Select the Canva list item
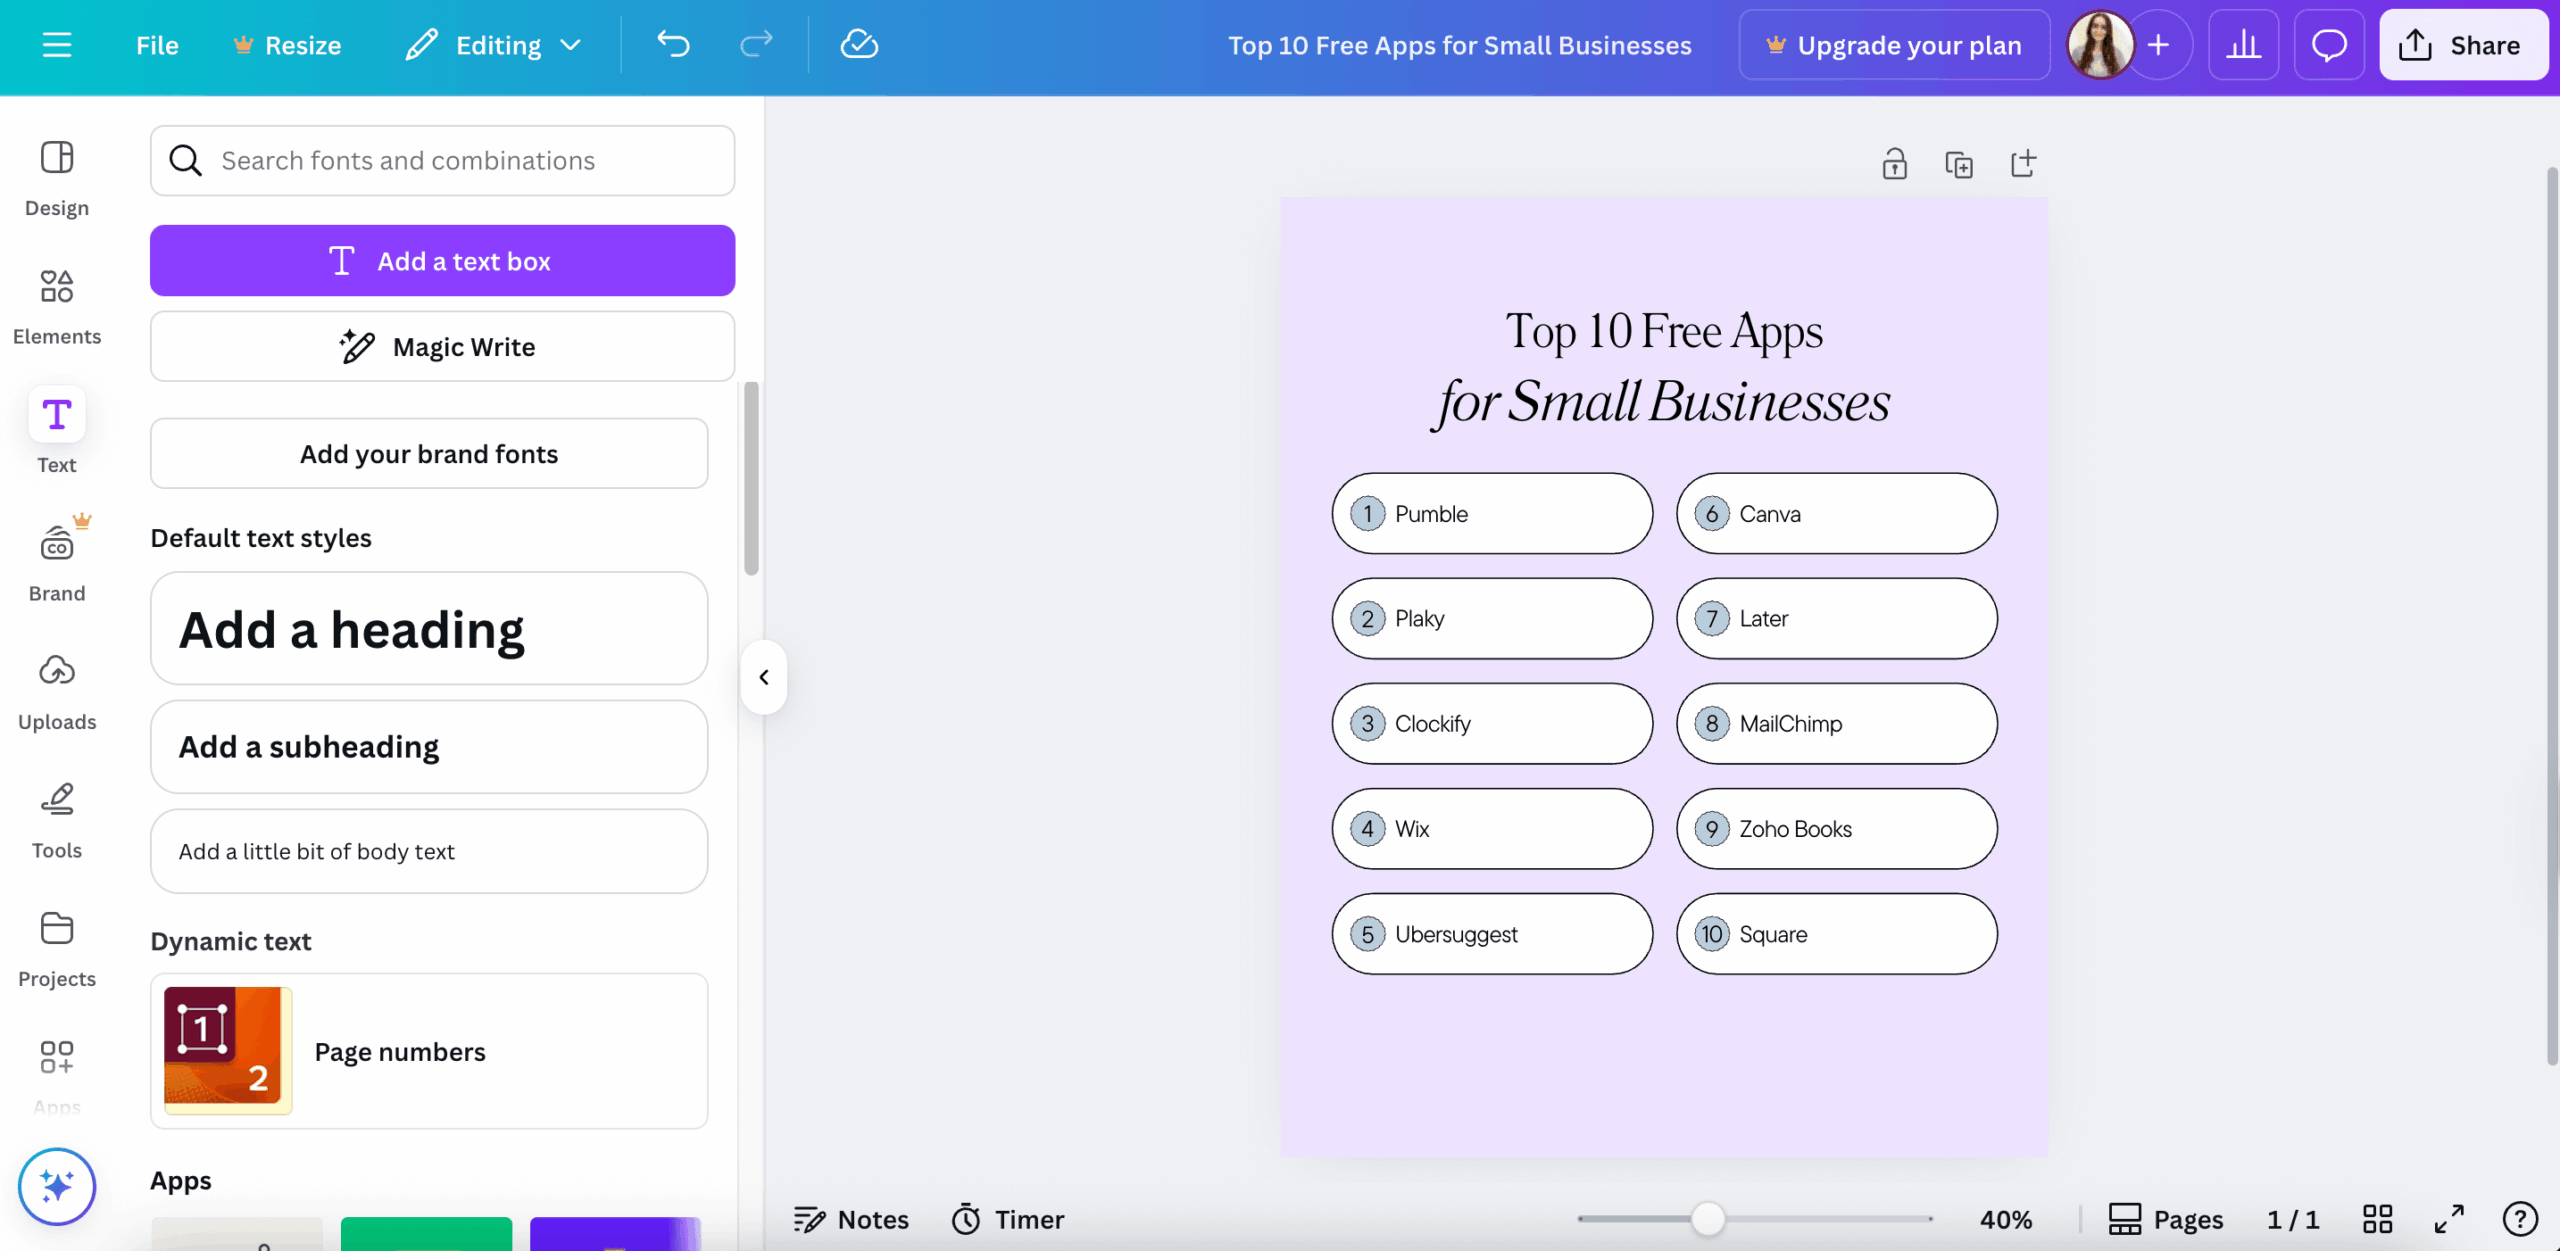 click(1837, 514)
